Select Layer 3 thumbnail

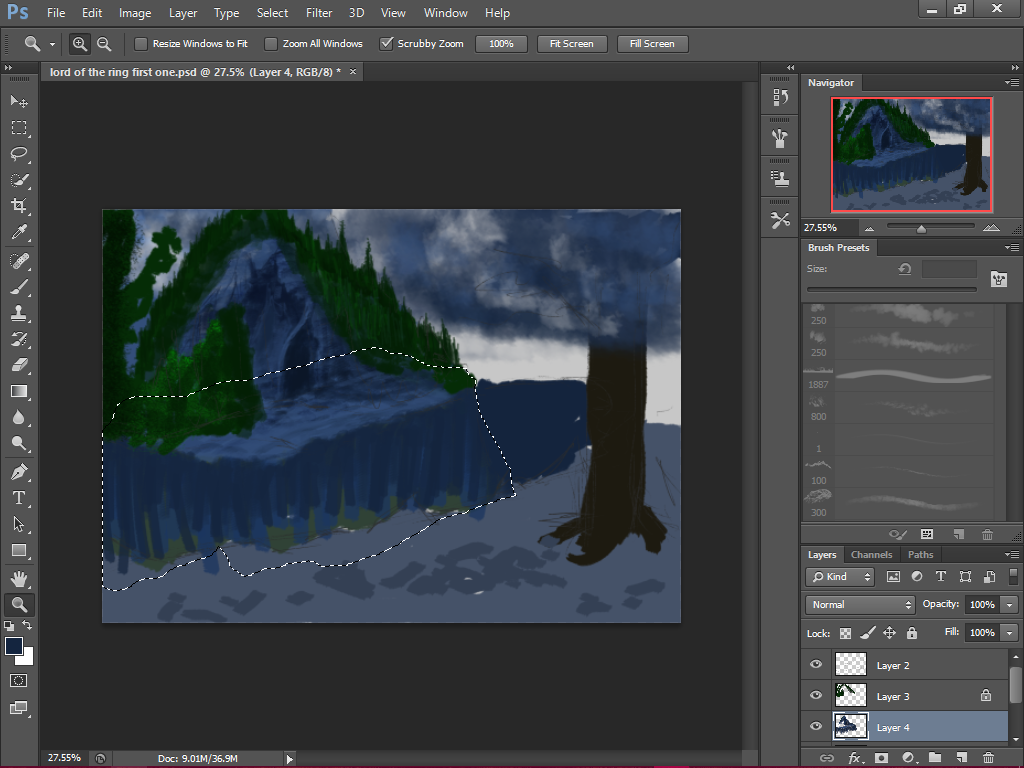(x=851, y=696)
